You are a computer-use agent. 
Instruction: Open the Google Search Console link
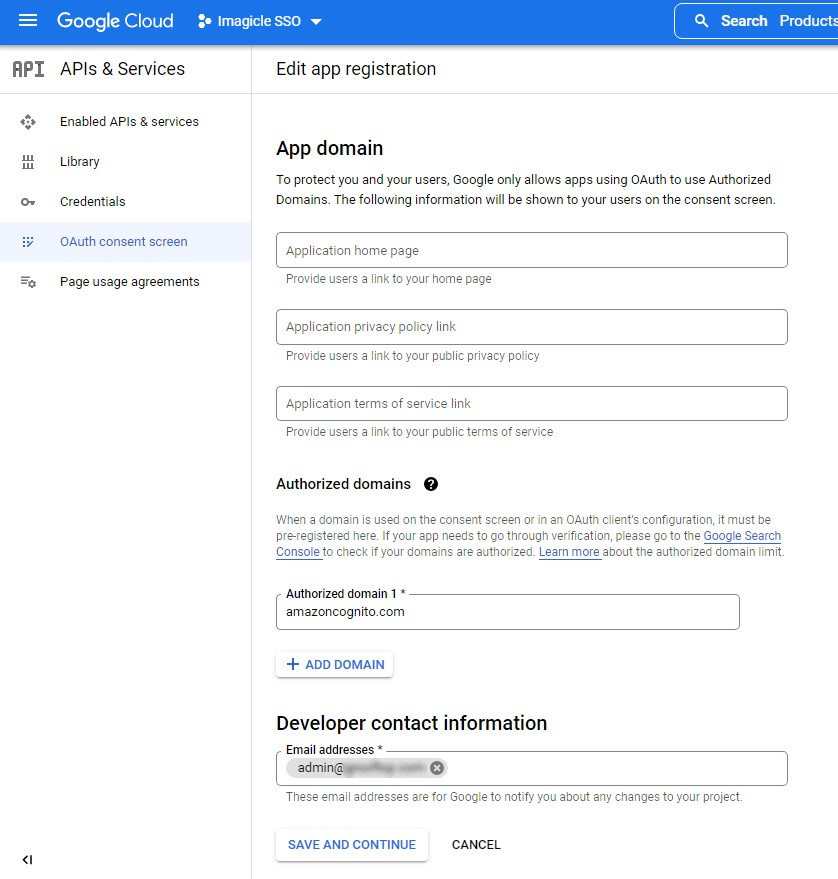coord(742,536)
